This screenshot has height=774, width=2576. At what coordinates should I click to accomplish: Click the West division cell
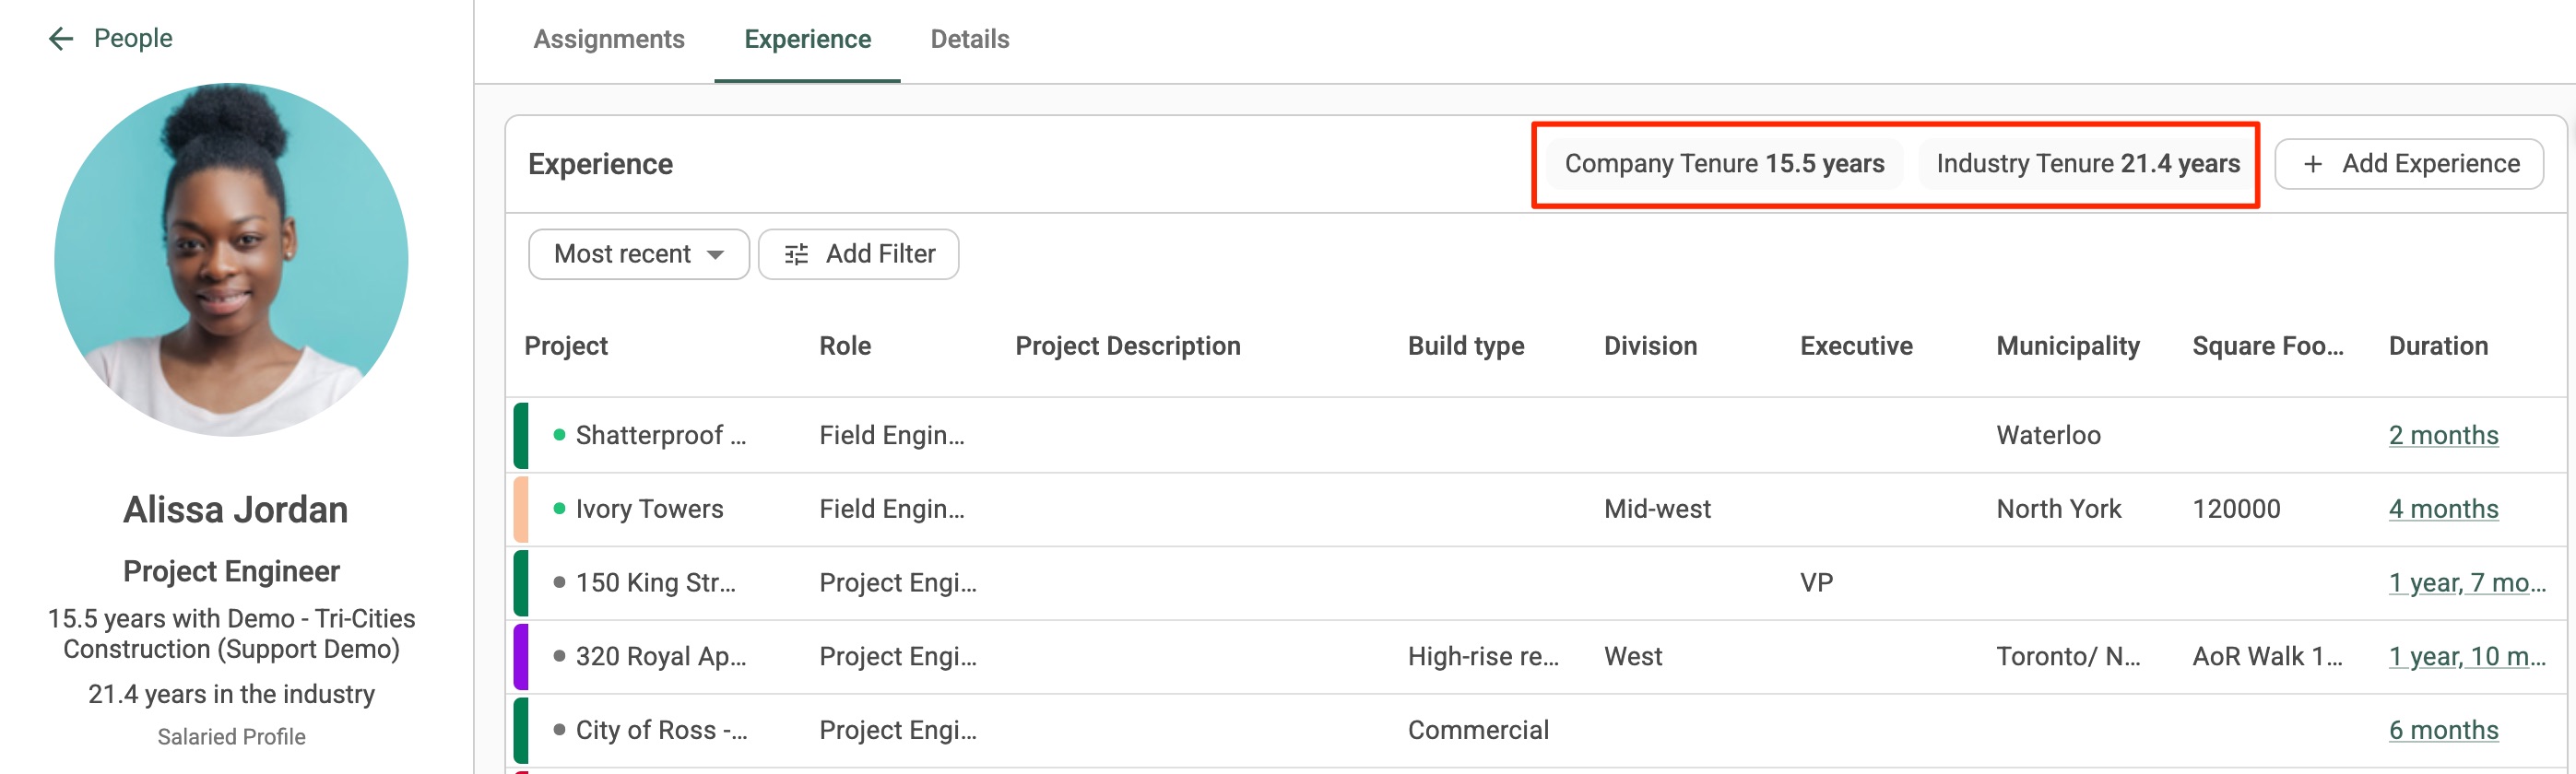1633,657
